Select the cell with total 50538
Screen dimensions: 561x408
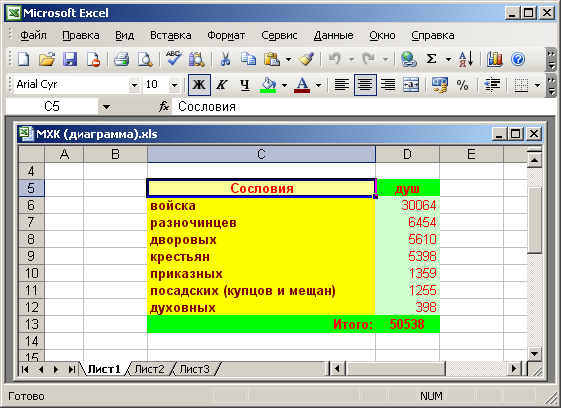pyautogui.click(x=408, y=324)
